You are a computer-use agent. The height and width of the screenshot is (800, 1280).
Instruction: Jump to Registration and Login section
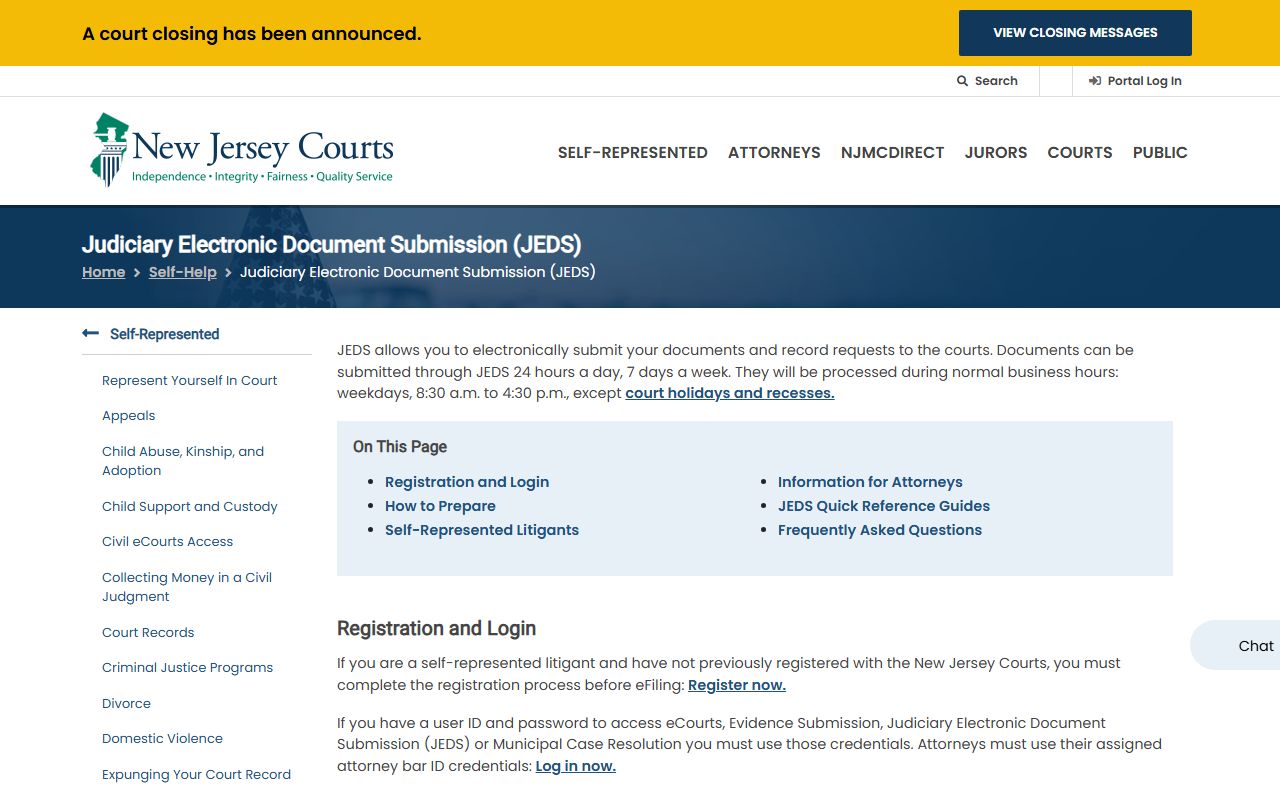[467, 482]
